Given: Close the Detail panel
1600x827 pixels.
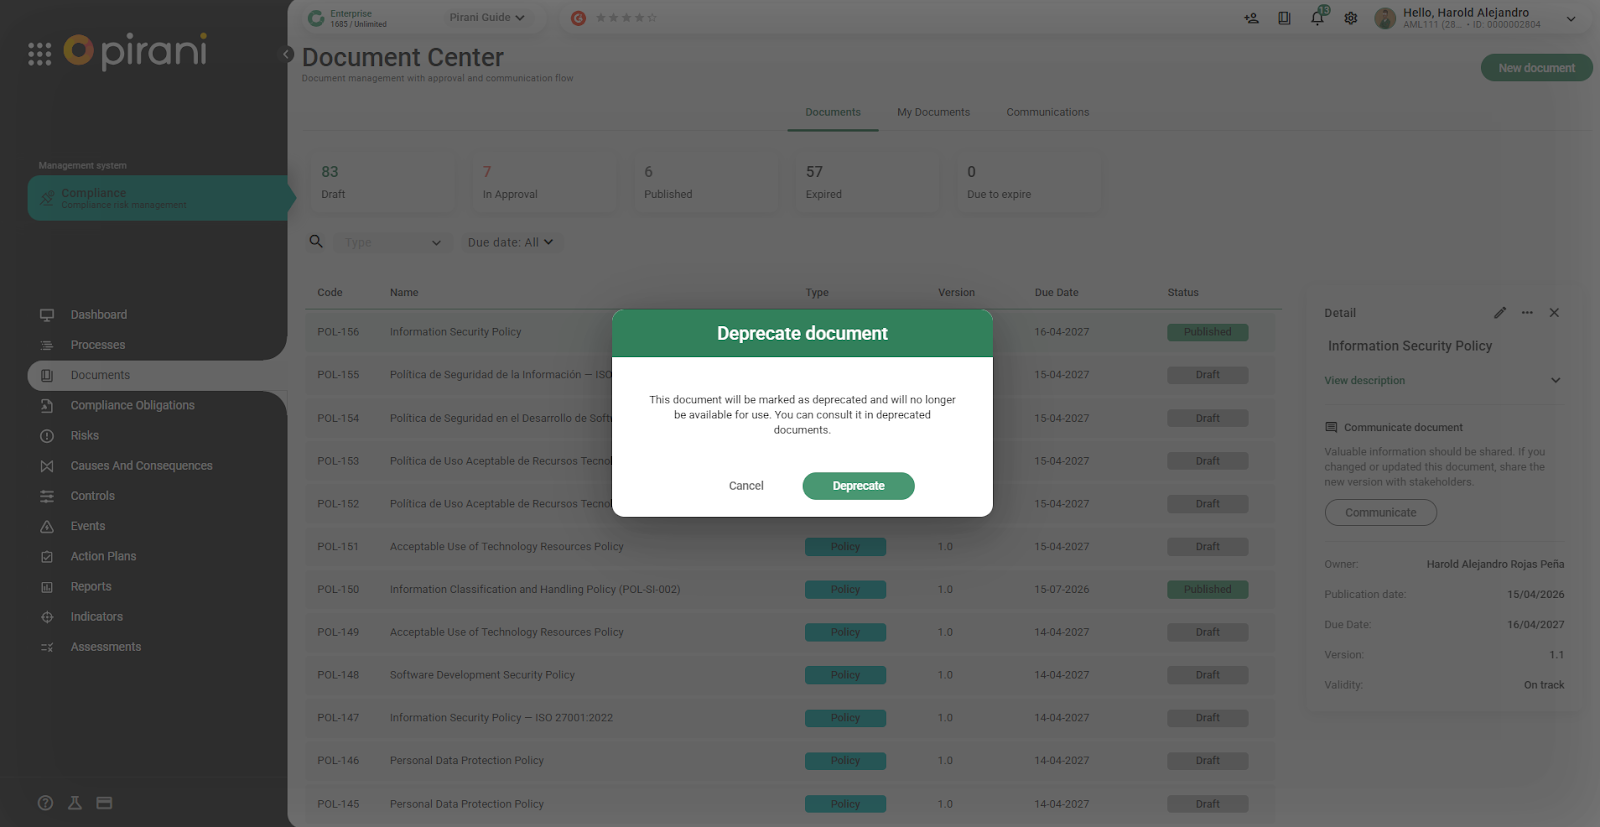Looking at the screenshot, I should pyautogui.click(x=1554, y=313).
